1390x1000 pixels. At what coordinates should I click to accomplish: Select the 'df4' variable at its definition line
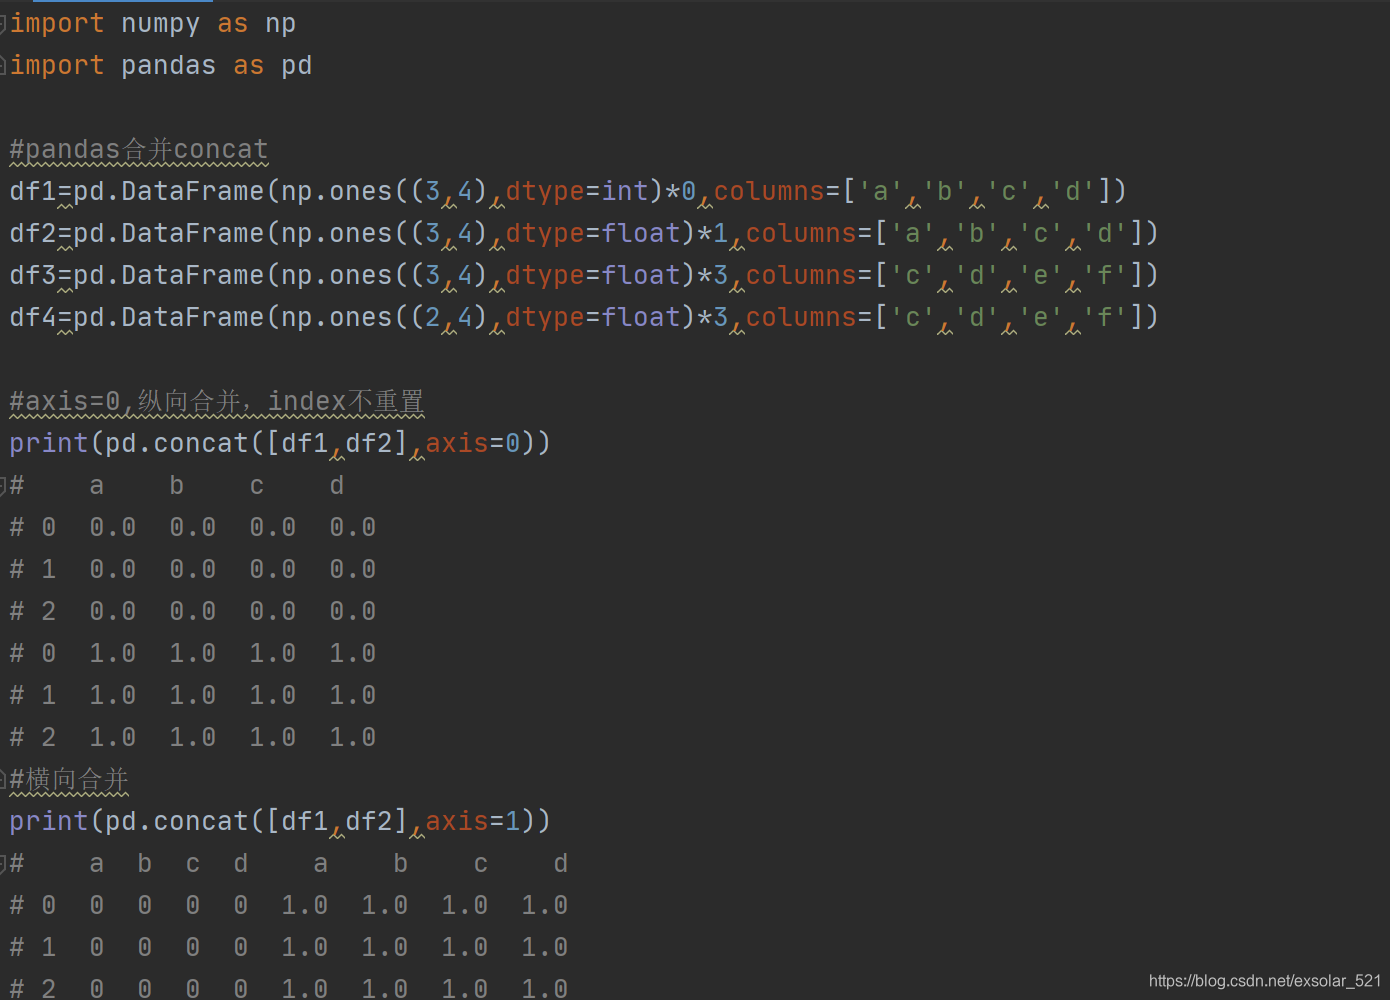tap(33, 317)
